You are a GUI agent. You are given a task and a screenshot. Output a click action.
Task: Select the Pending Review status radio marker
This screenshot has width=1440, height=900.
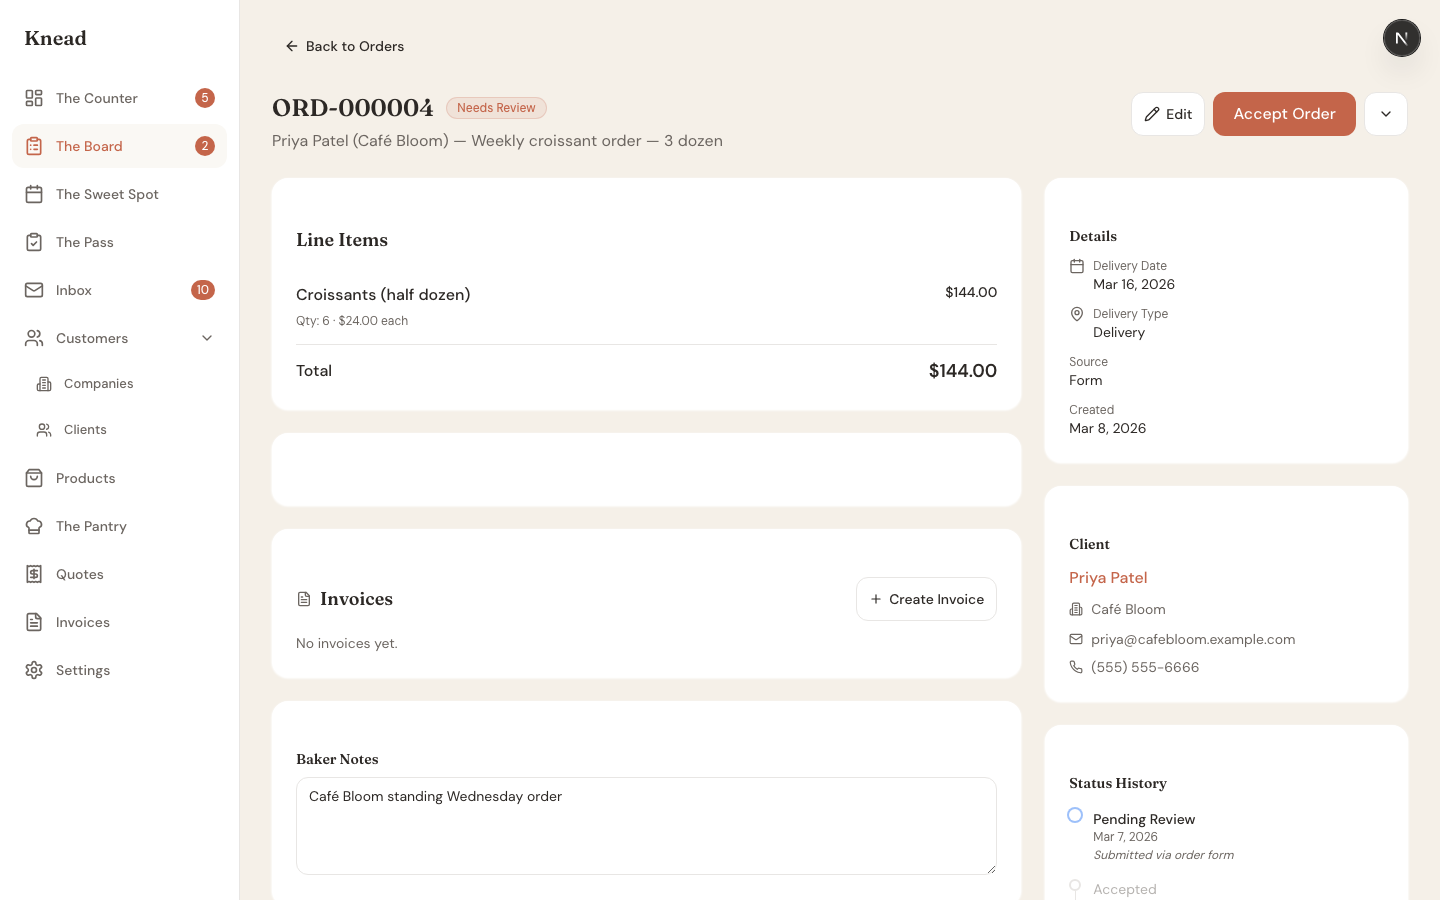pos(1075,815)
